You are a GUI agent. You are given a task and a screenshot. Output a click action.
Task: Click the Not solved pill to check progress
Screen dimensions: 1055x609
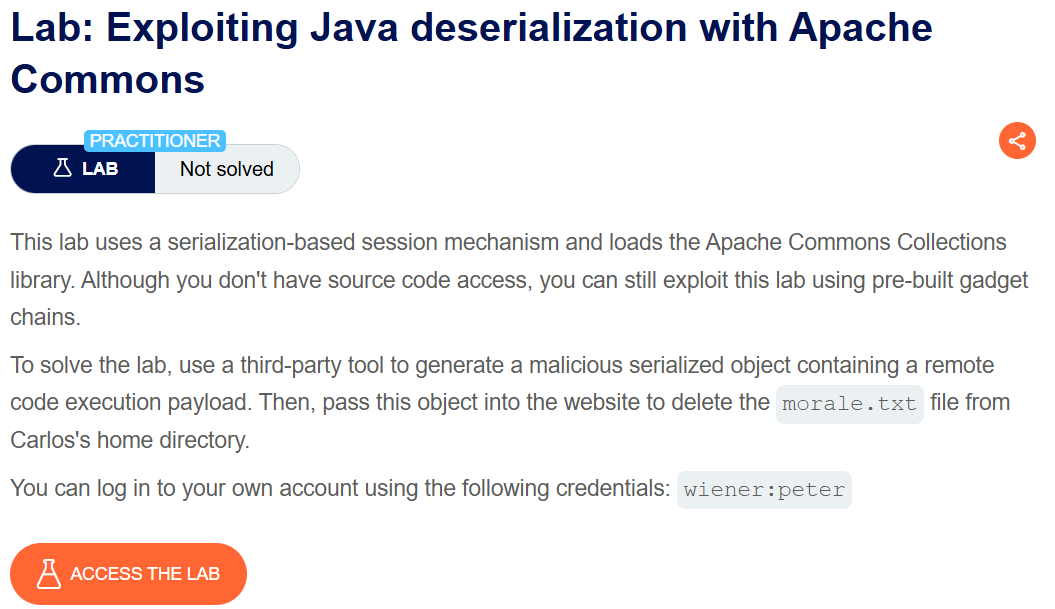[x=227, y=169]
